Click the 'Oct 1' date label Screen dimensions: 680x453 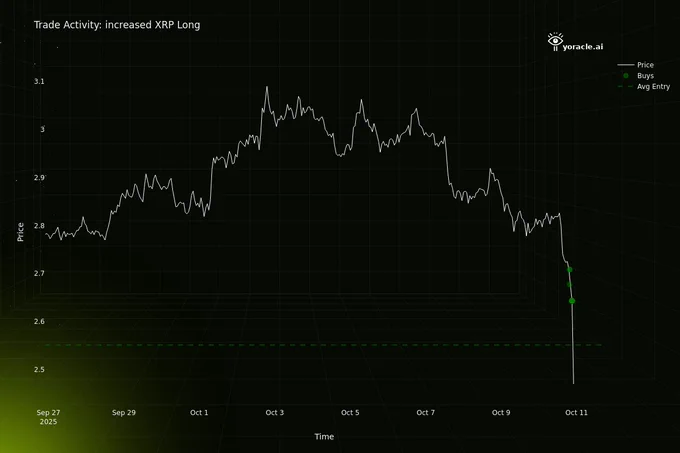tap(199, 413)
